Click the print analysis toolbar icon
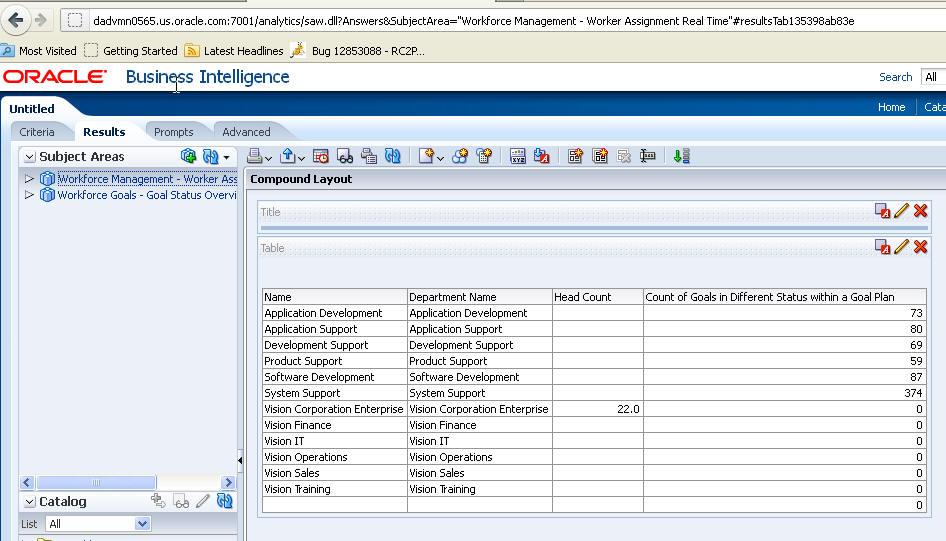Viewport: 946px width, 541px height. click(x=255, y=156)
